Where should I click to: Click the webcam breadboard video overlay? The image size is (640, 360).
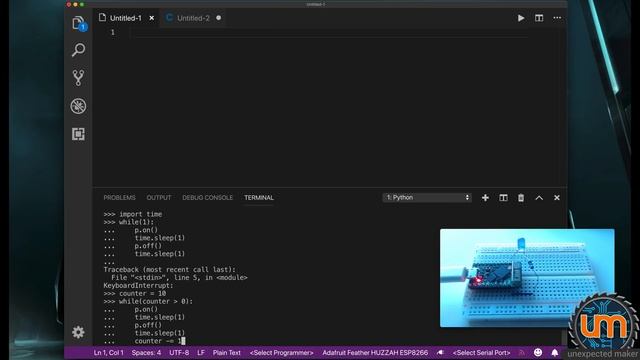click(527, 278)
